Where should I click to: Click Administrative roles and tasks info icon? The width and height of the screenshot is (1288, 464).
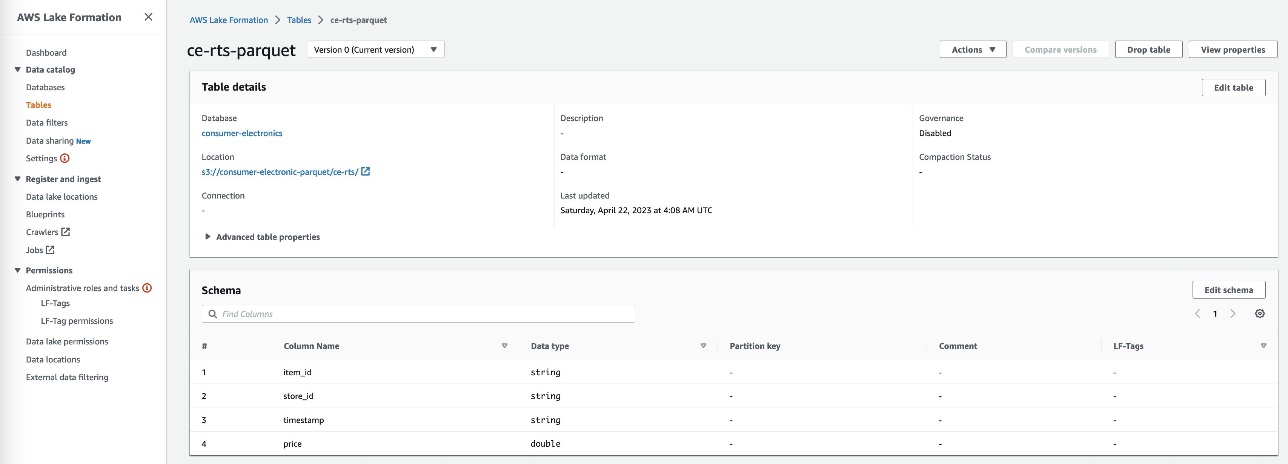(147, 288)
